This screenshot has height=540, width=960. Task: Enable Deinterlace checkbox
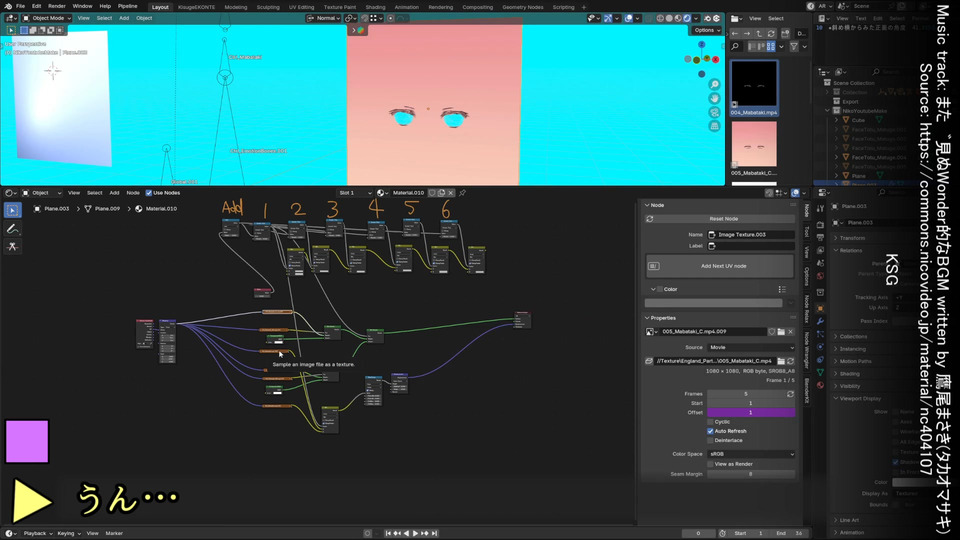(710, 440)
